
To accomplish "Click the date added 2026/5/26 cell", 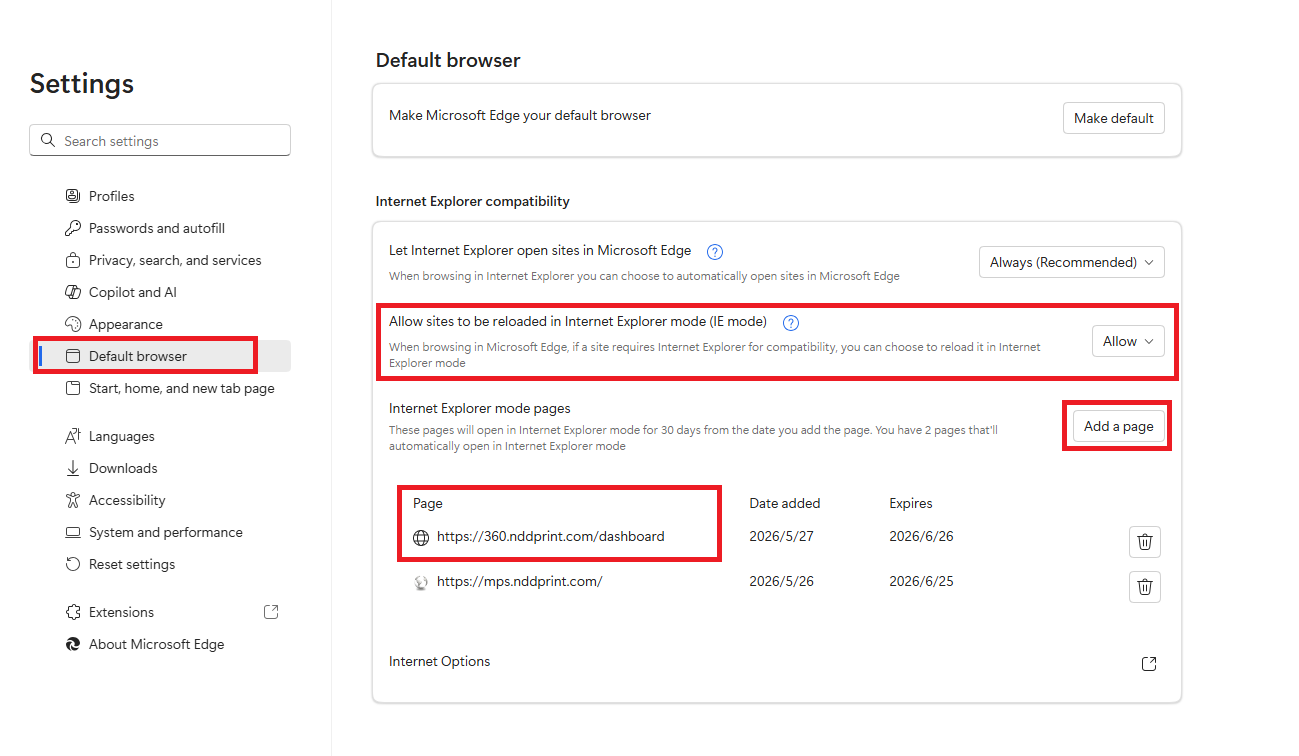I will coord(782,581).
